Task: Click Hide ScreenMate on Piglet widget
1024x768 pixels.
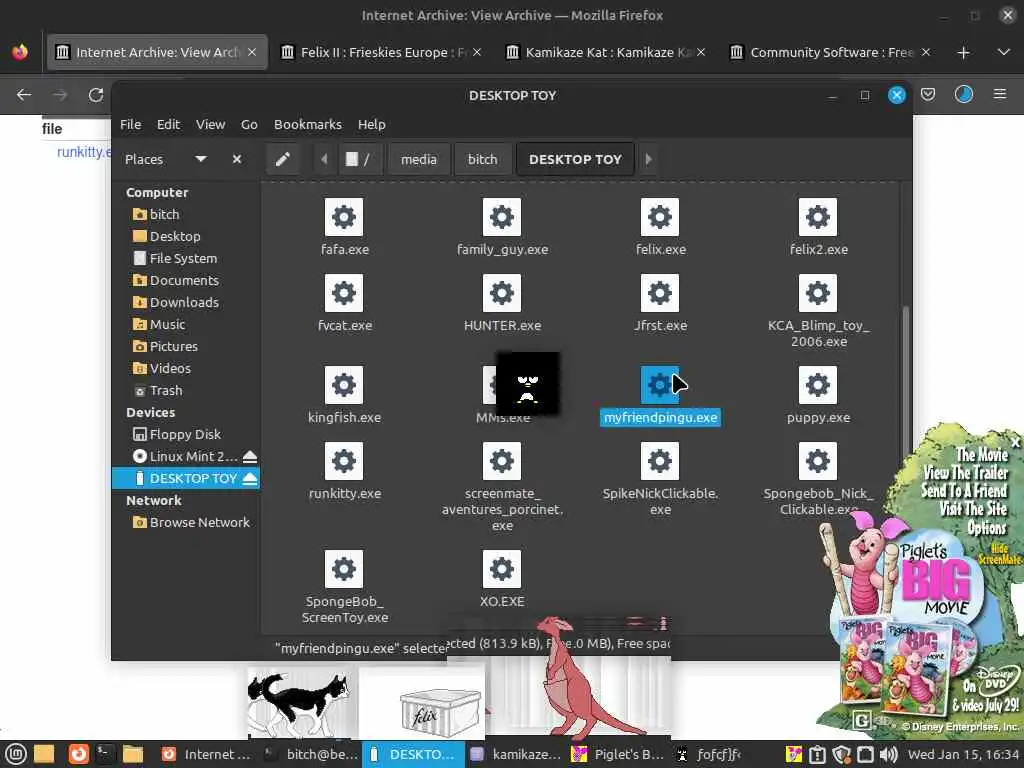Action: pyautogui.click(x=999, y=554)
